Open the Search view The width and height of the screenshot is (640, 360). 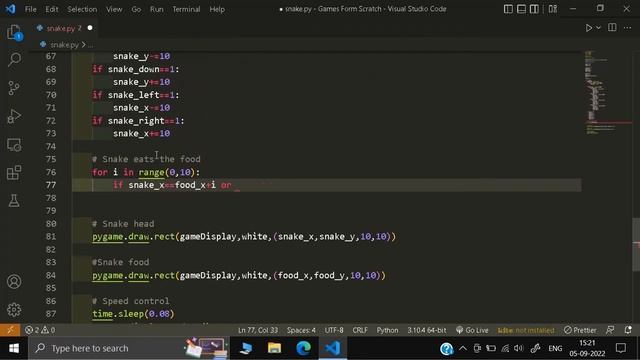[14, 60]
